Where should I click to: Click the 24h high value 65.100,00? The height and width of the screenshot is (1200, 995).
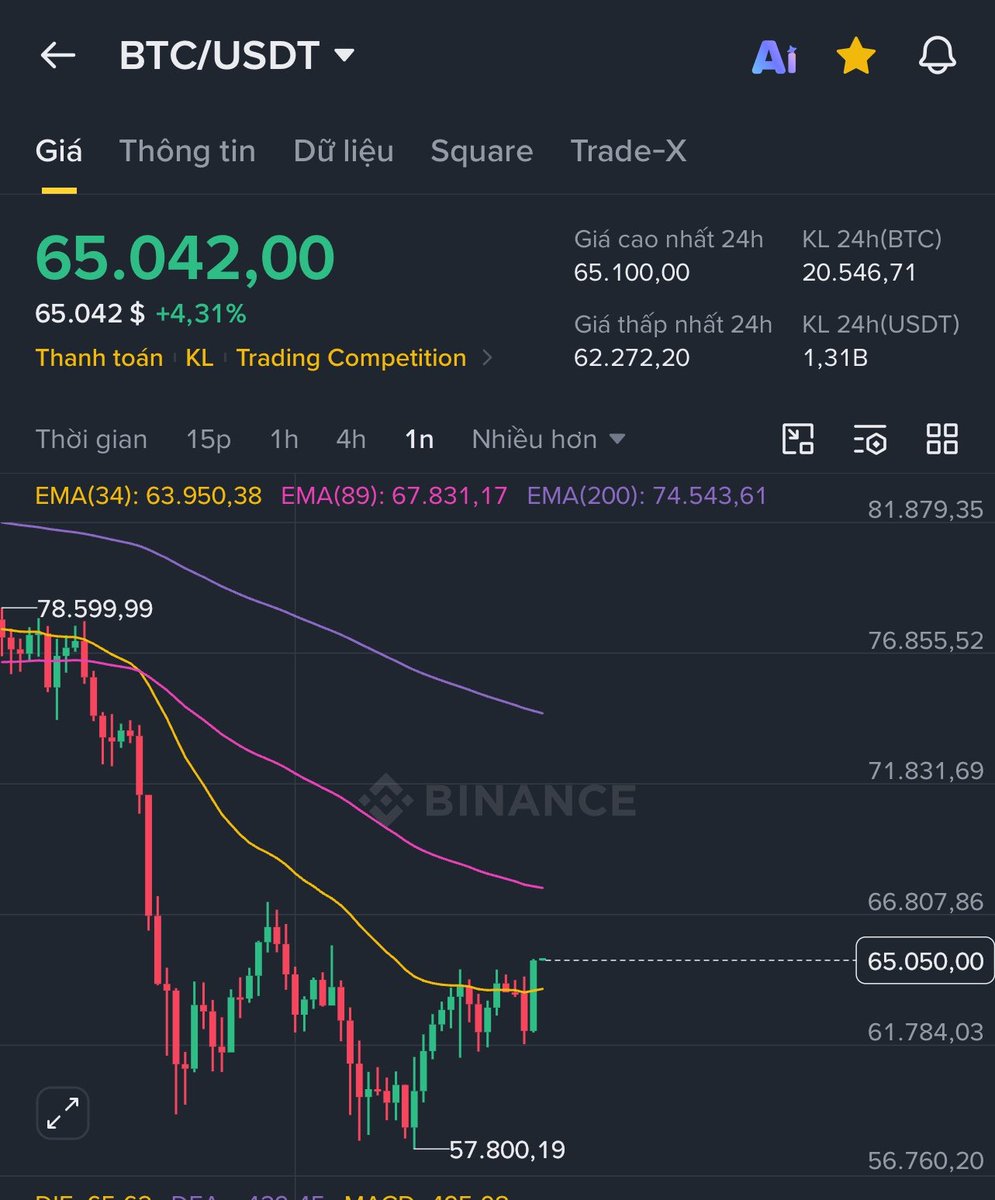[x=632, y=273]
